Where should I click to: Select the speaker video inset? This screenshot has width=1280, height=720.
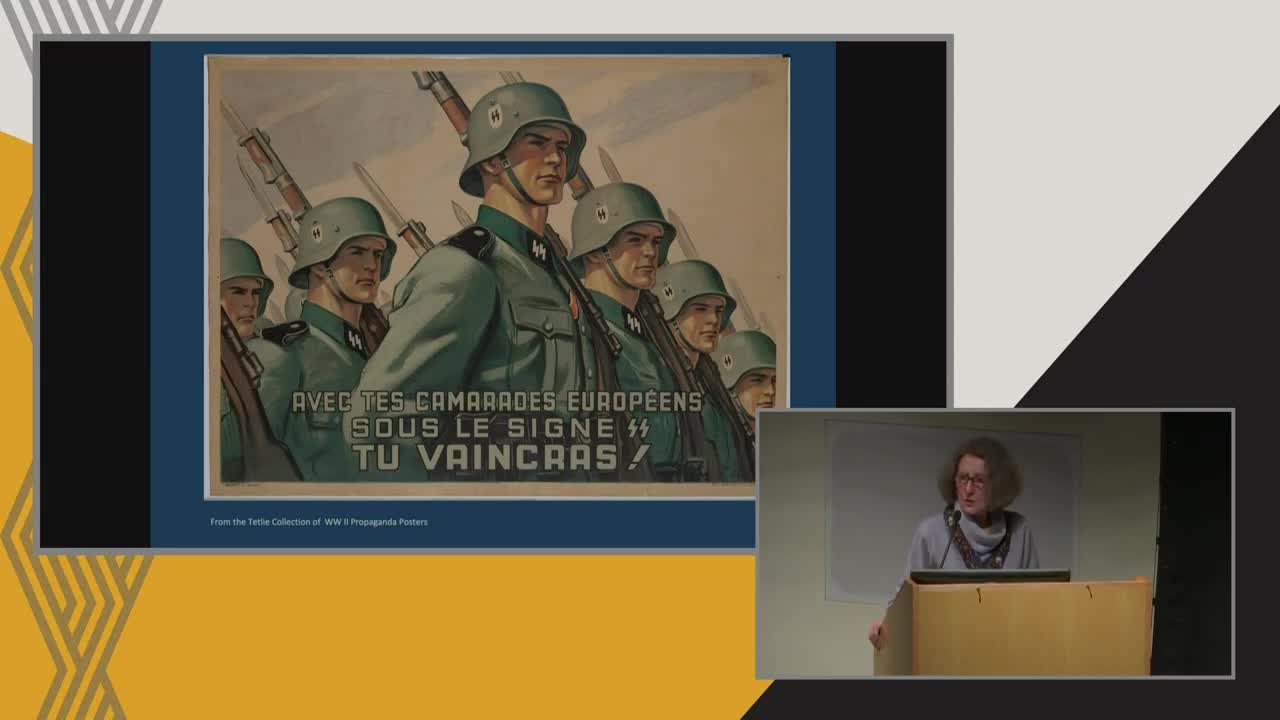[995, 543]
